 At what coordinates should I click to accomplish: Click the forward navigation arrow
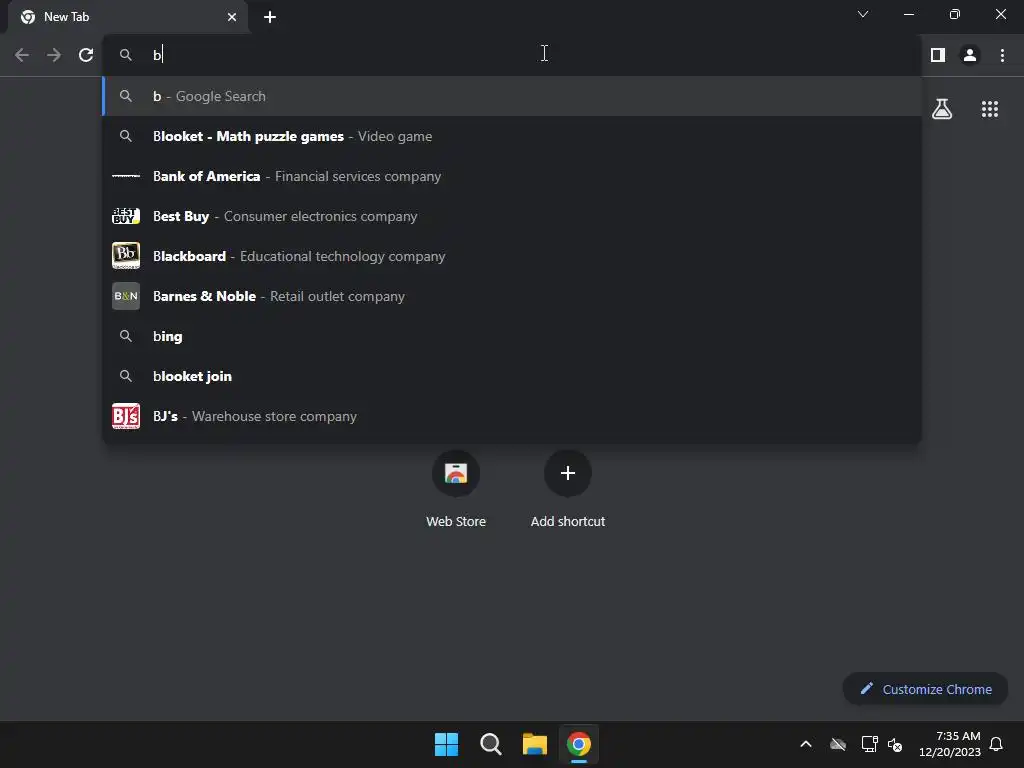[54, 55]
